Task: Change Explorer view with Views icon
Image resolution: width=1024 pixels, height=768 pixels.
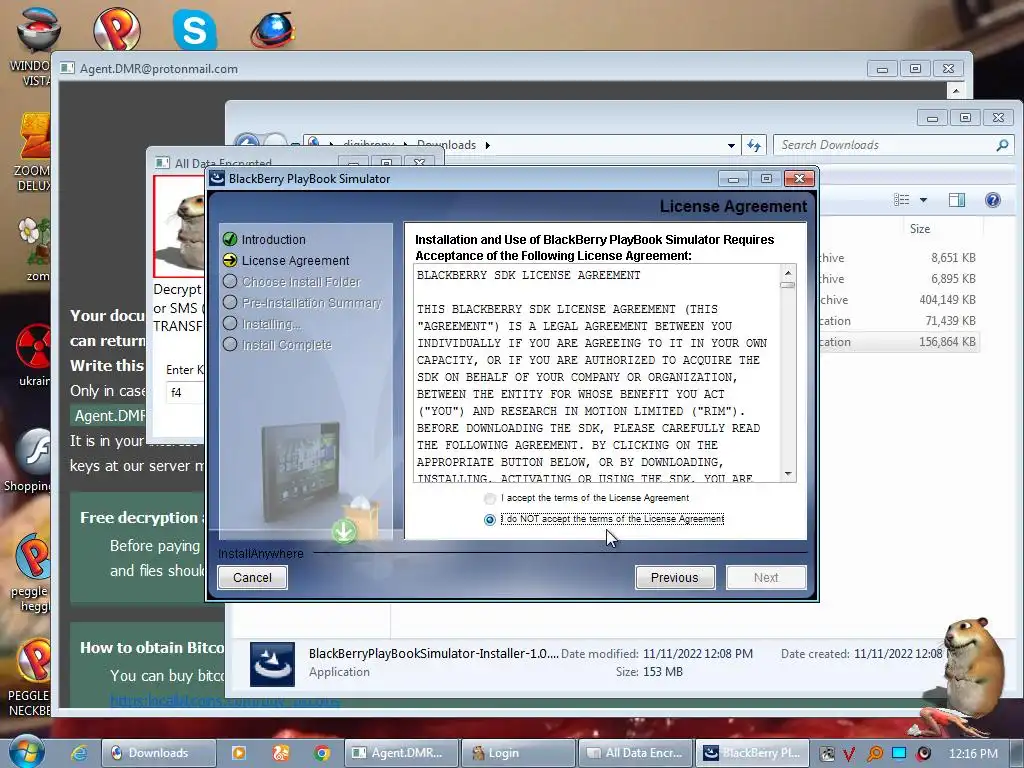Action: tap(902, 200)
